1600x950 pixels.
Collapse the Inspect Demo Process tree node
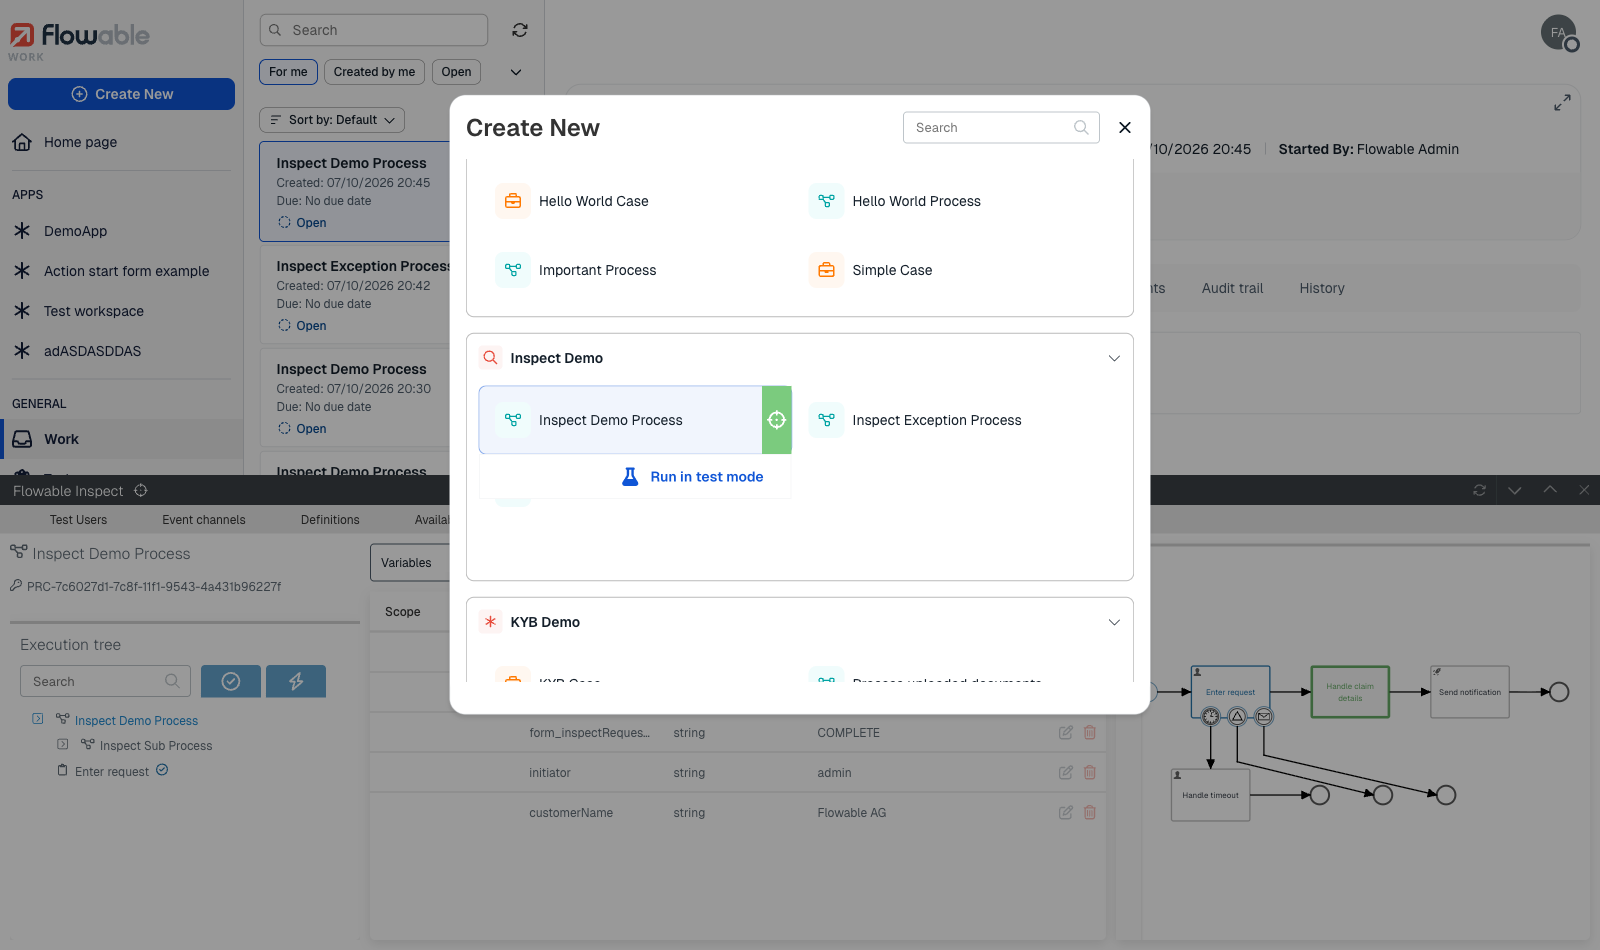37,719
